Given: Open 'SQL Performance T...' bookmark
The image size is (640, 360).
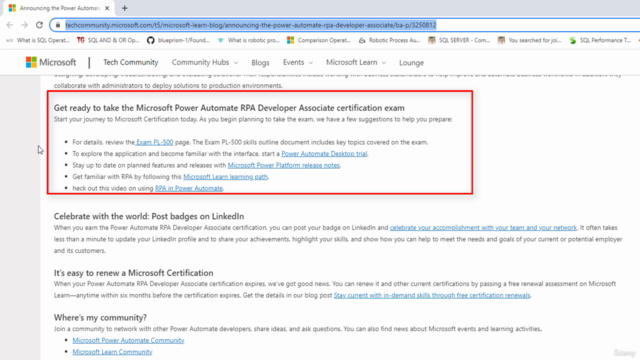Looking at the screenshot, I should (x=600, y=40).
